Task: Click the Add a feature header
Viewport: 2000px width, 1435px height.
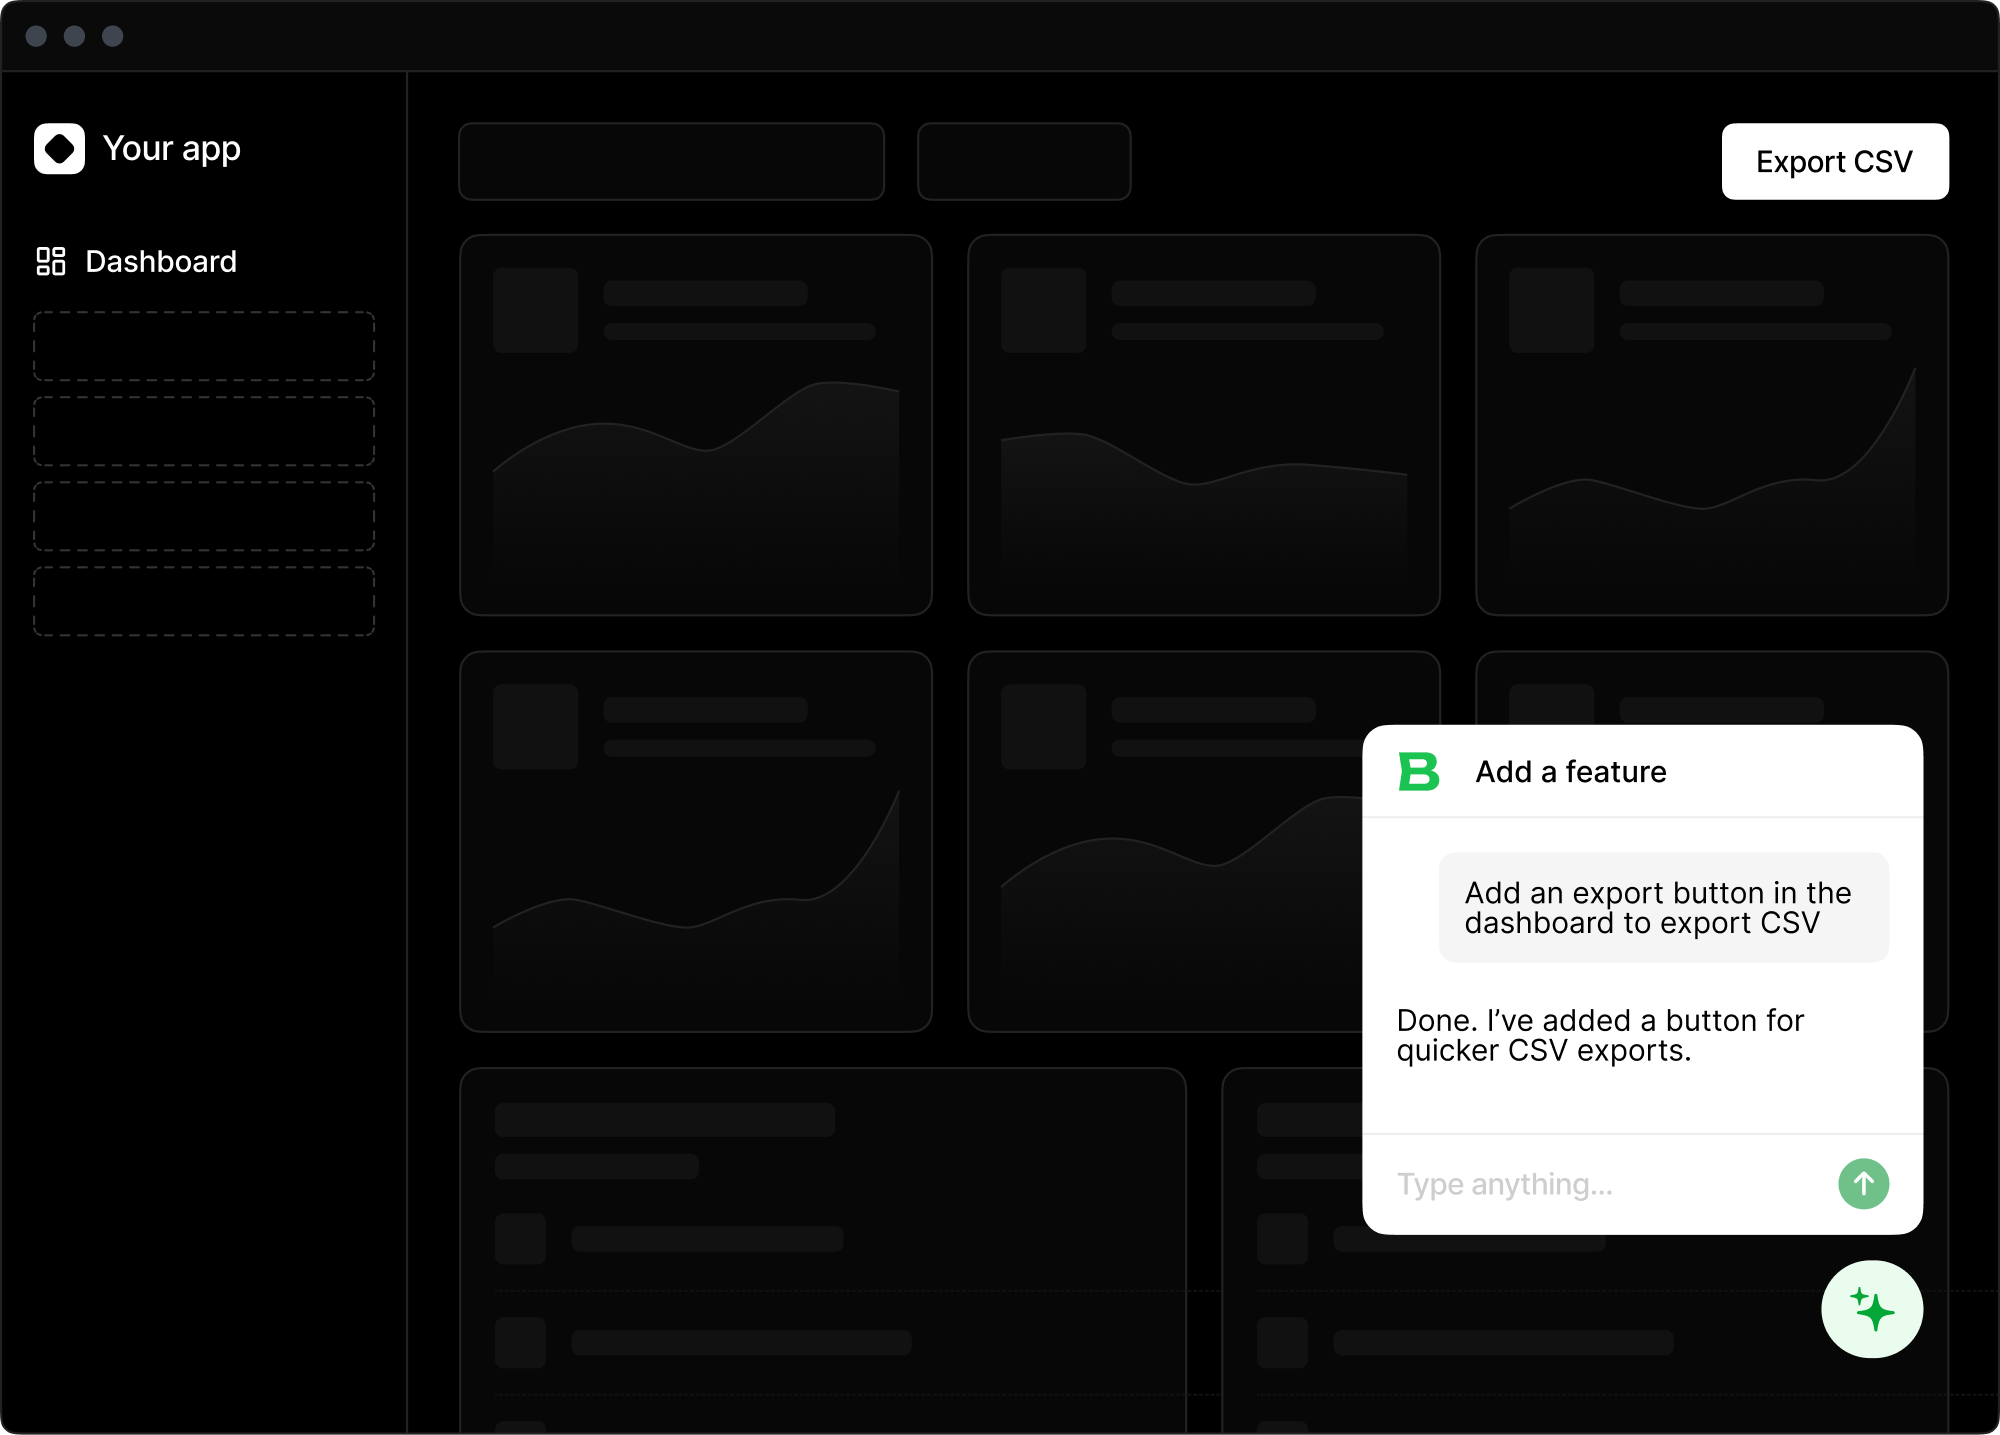Action: [x=1571, y=771]
